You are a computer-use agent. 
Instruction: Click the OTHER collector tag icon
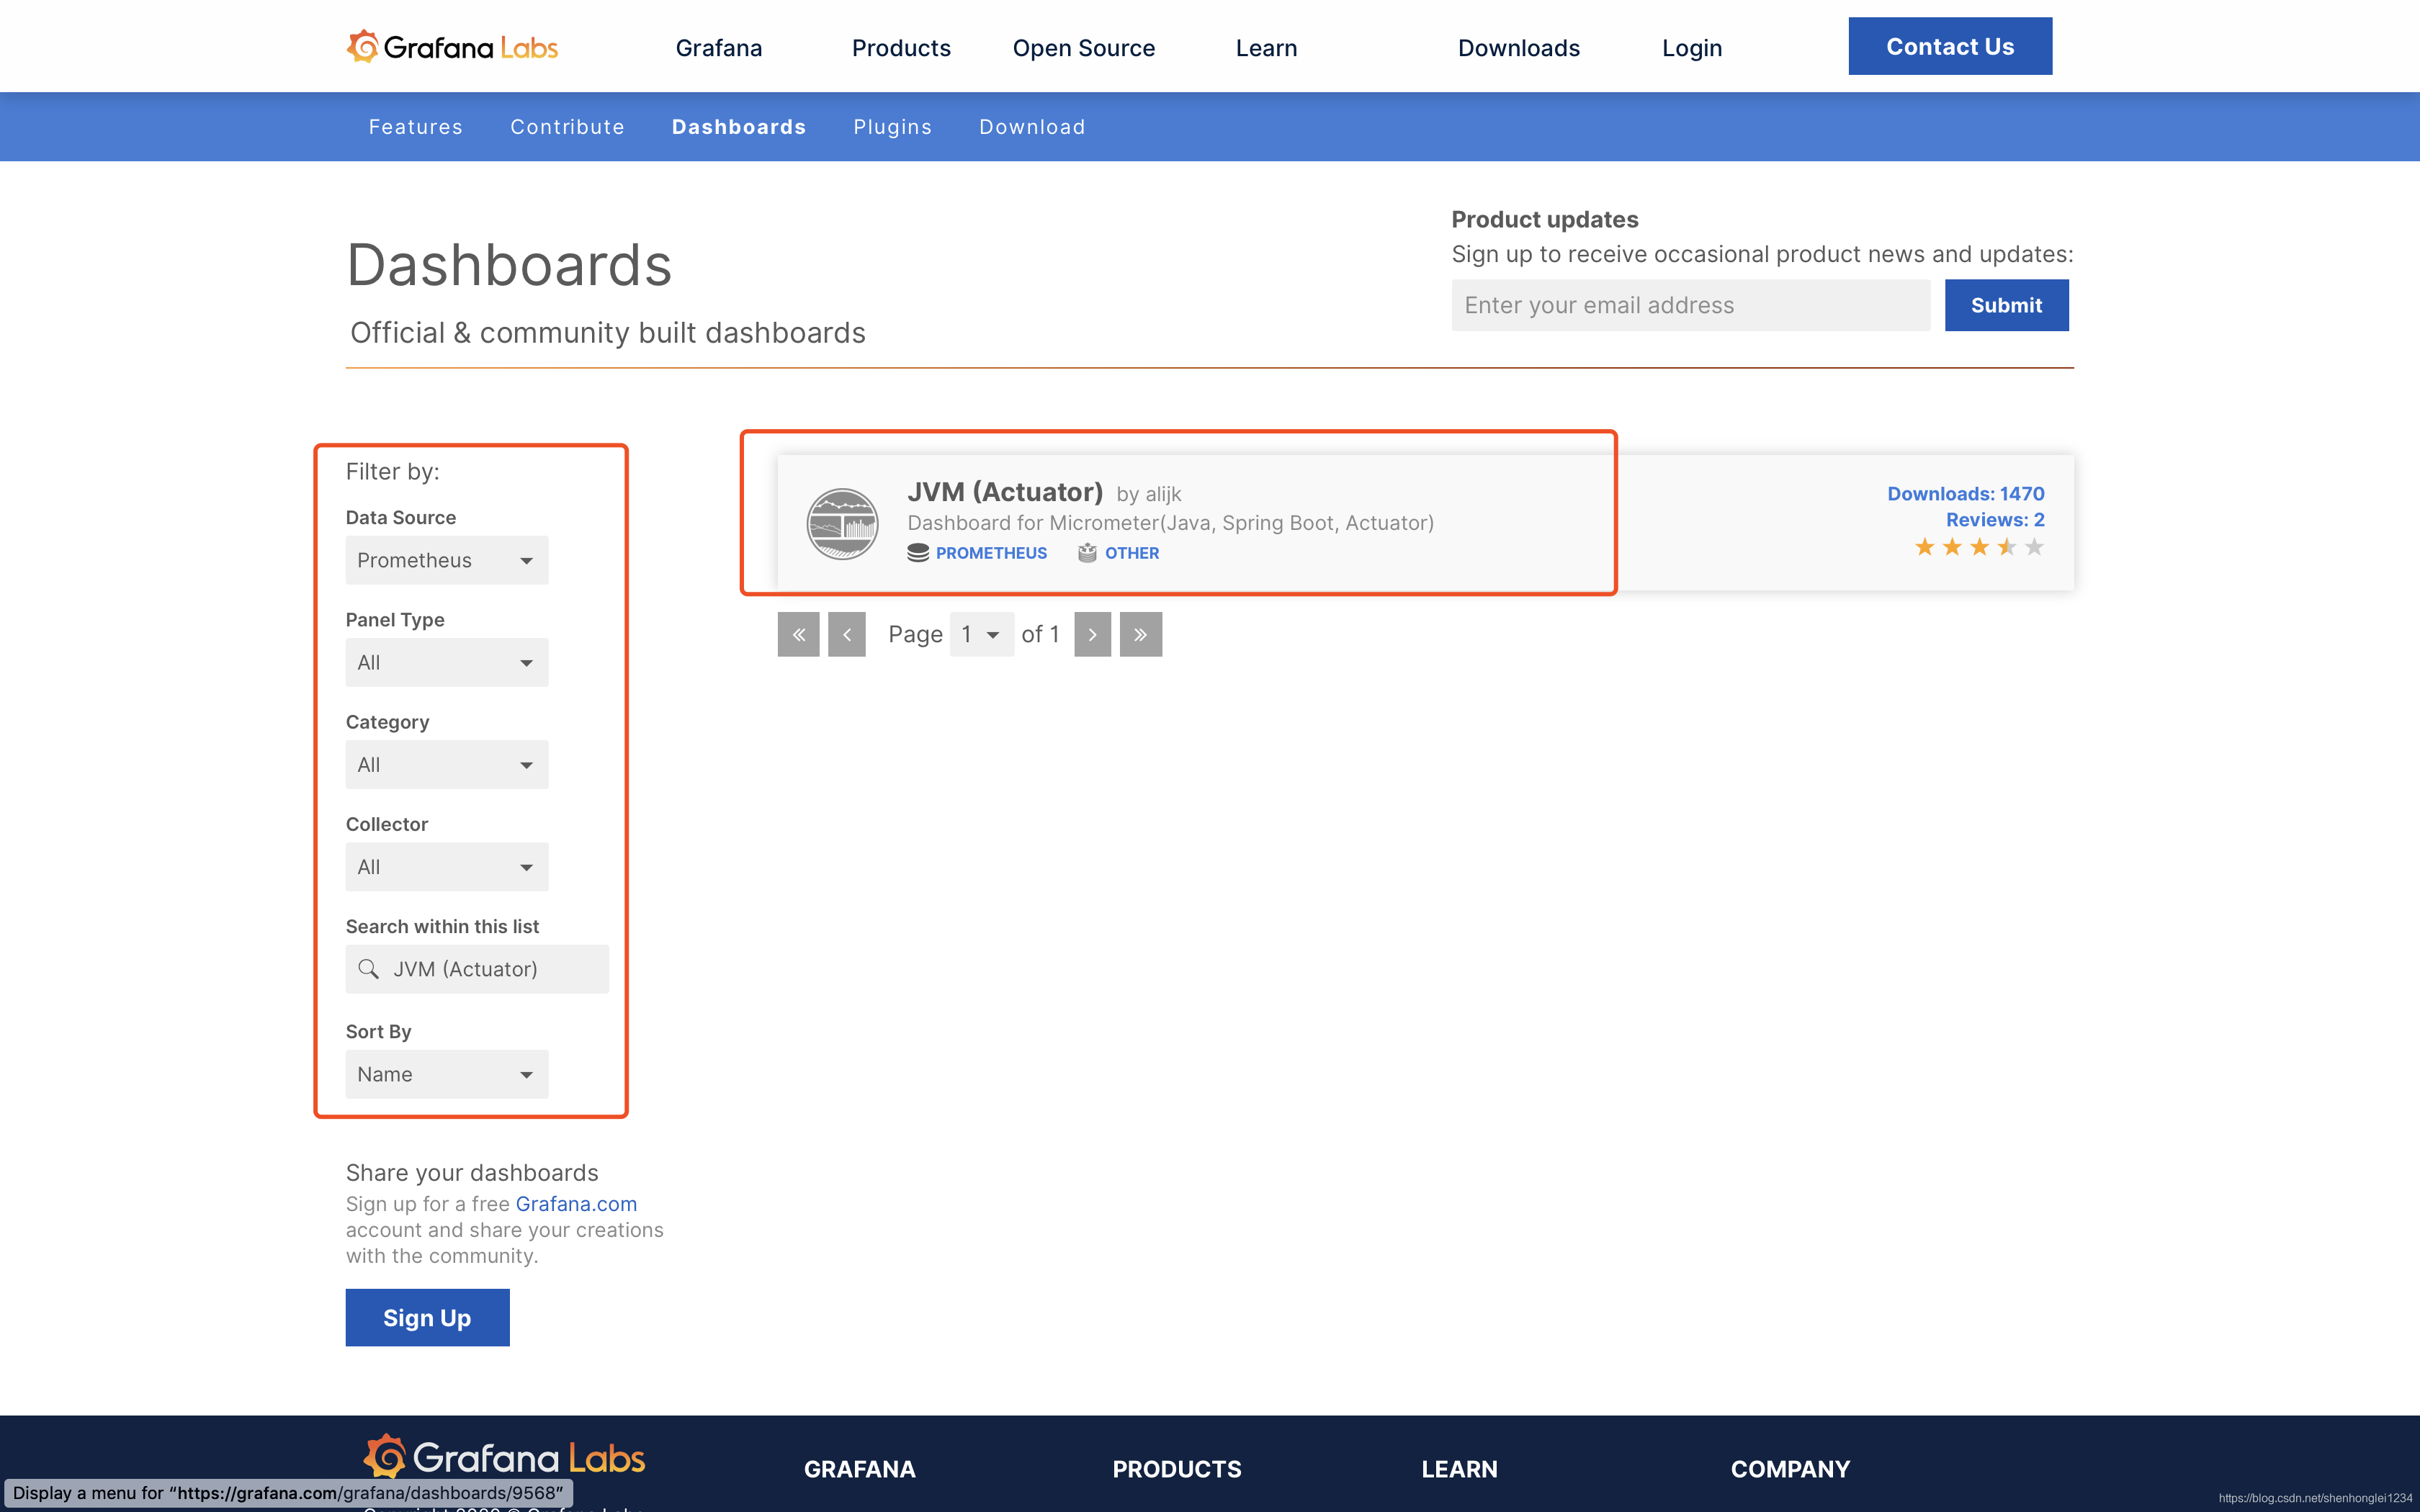(1087, 553)
